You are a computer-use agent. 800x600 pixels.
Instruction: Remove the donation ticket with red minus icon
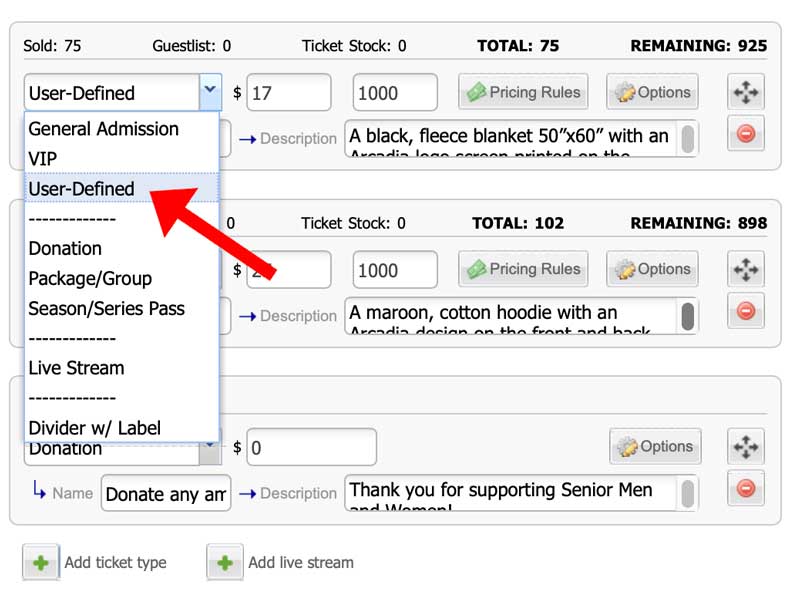click(x=745, y=488)
